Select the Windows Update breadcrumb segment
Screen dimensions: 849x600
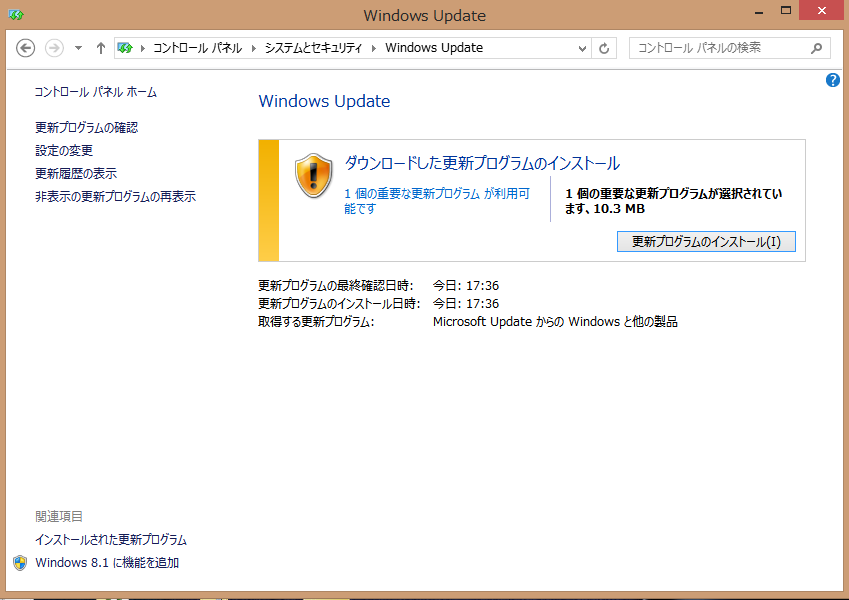pyautogui.click(x=434, y=48)
